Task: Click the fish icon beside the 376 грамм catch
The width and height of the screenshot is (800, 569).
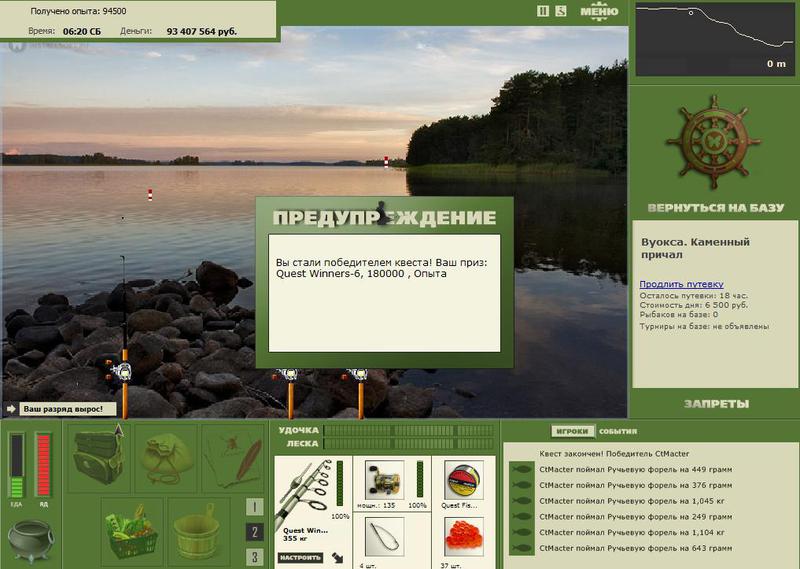Action: 522,485
